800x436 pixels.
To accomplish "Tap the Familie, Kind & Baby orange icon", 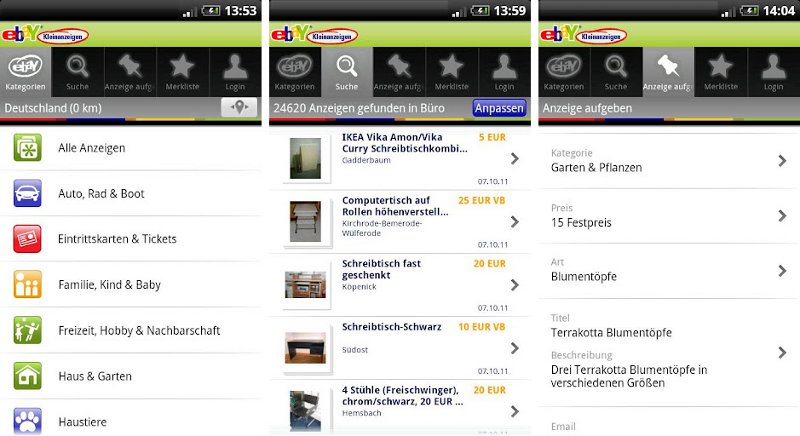I will coord(28,284).
